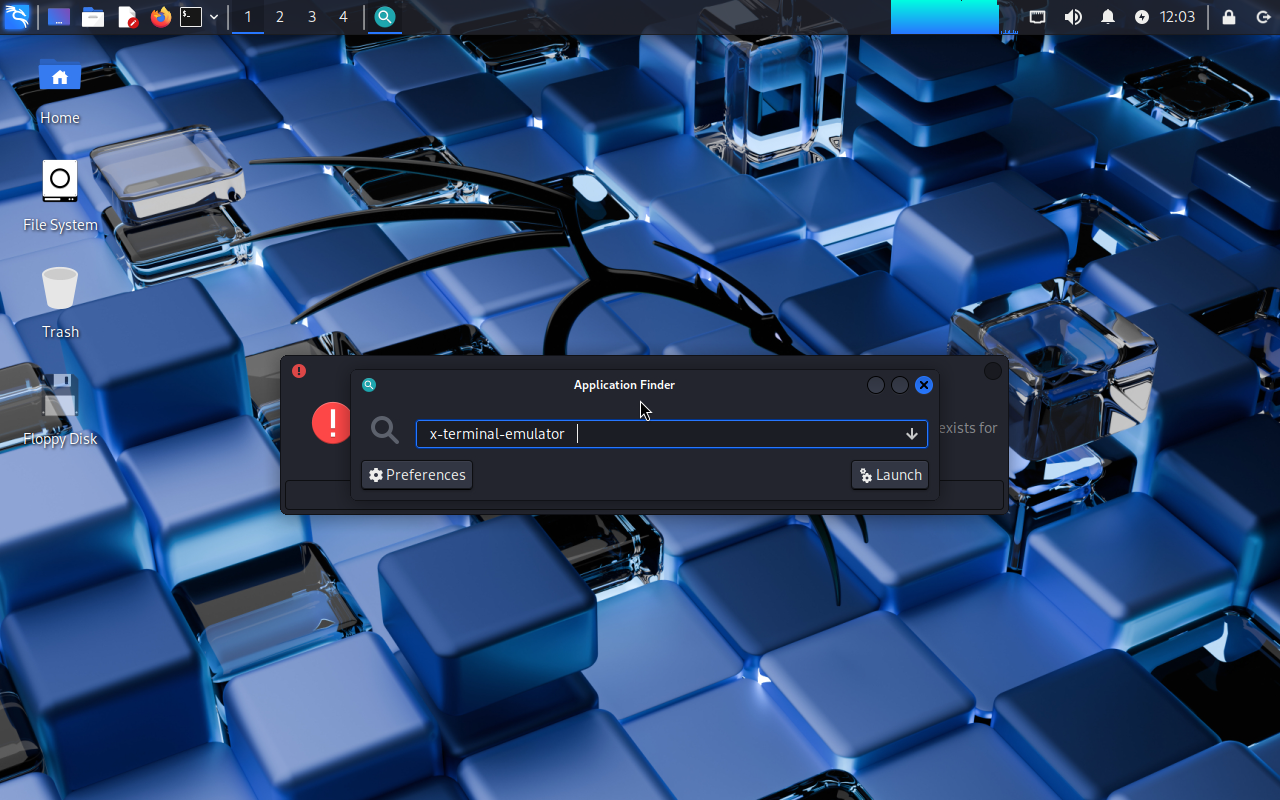Expand the terminal launcher dropdown arrow
The width and height of the screenshot is (1280, 800).
point(214,17)
